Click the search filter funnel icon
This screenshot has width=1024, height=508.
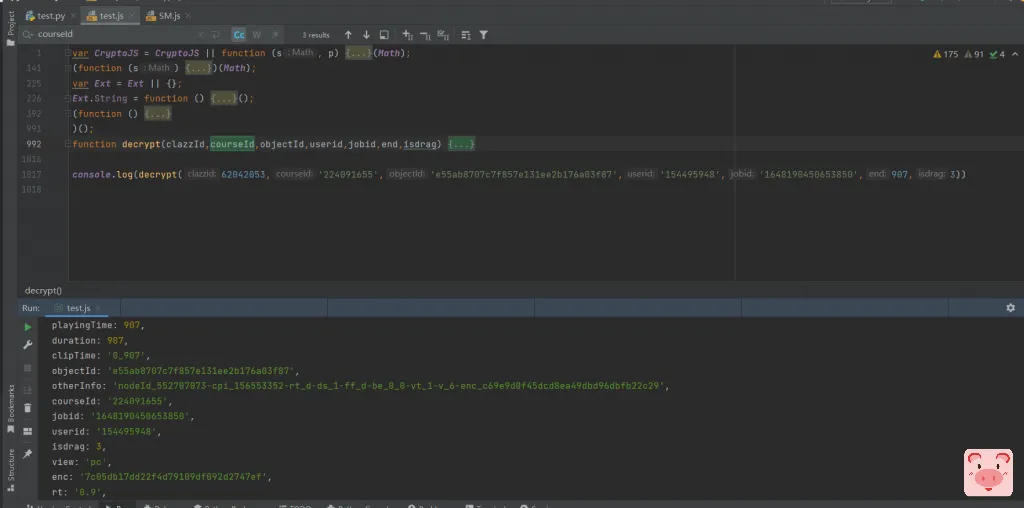(484, 34)
